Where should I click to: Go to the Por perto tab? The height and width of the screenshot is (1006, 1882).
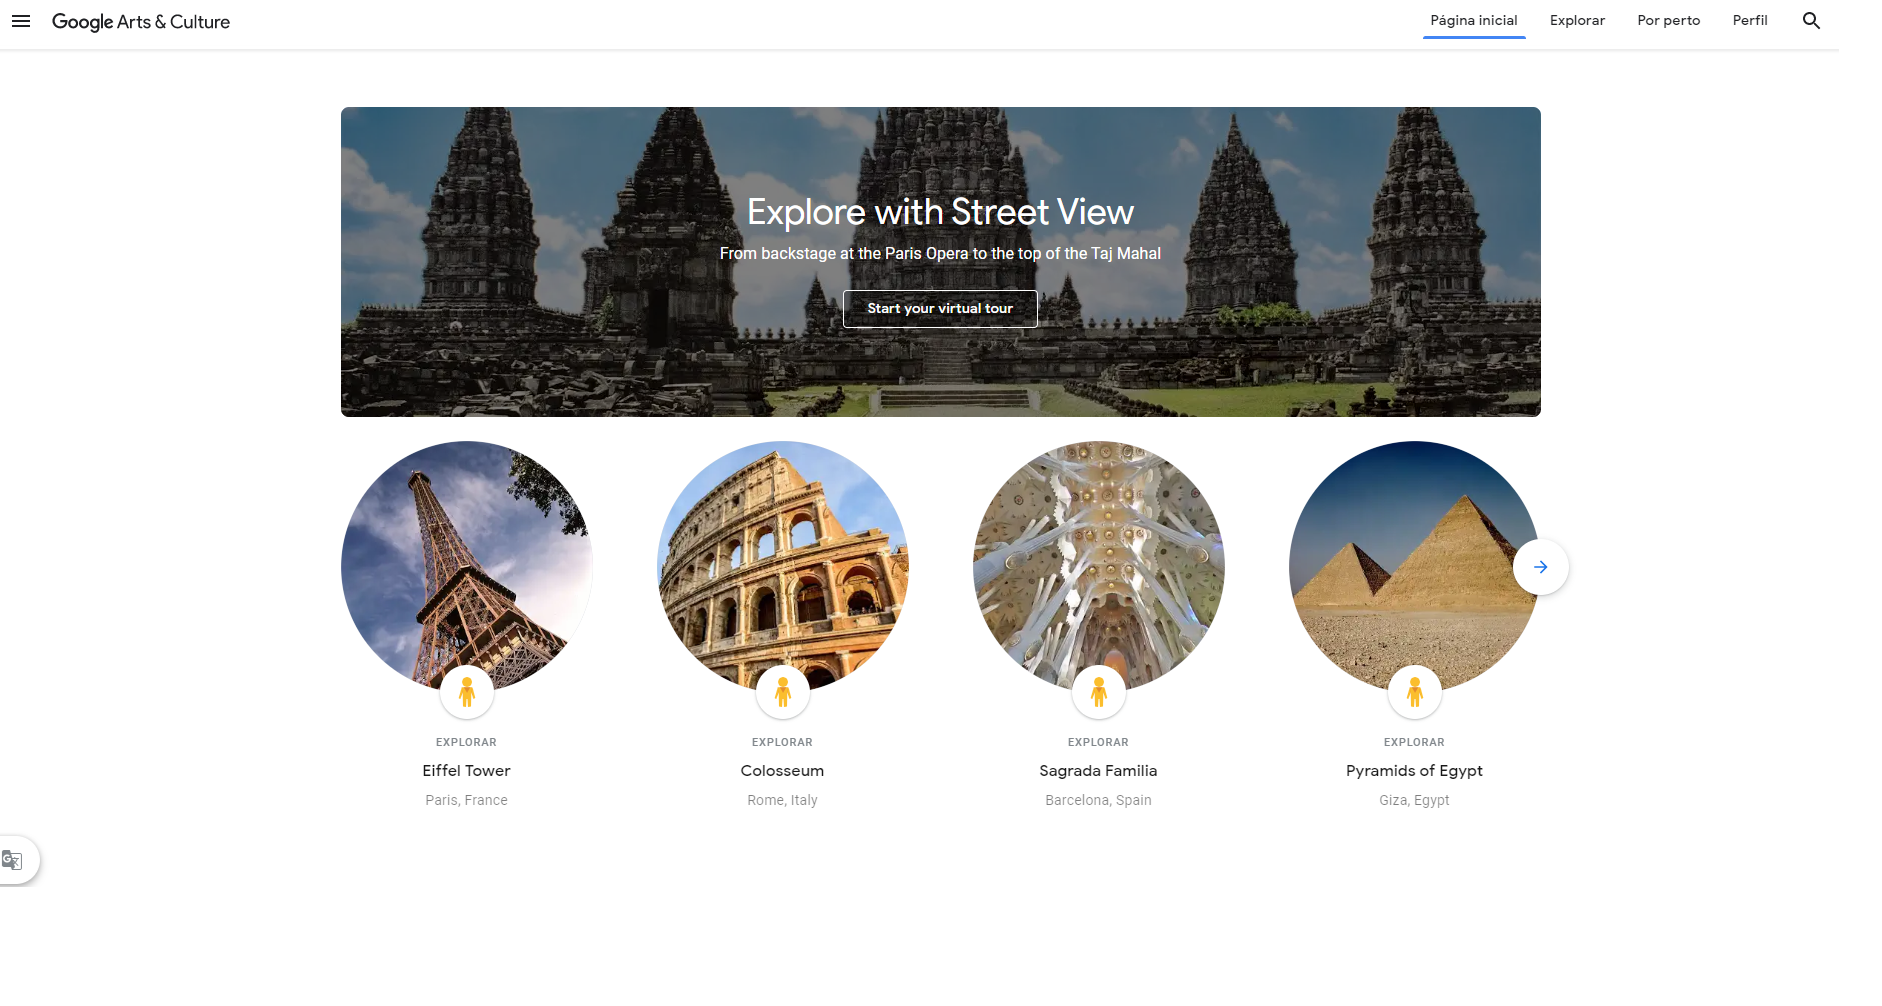tap(1668, 21)
